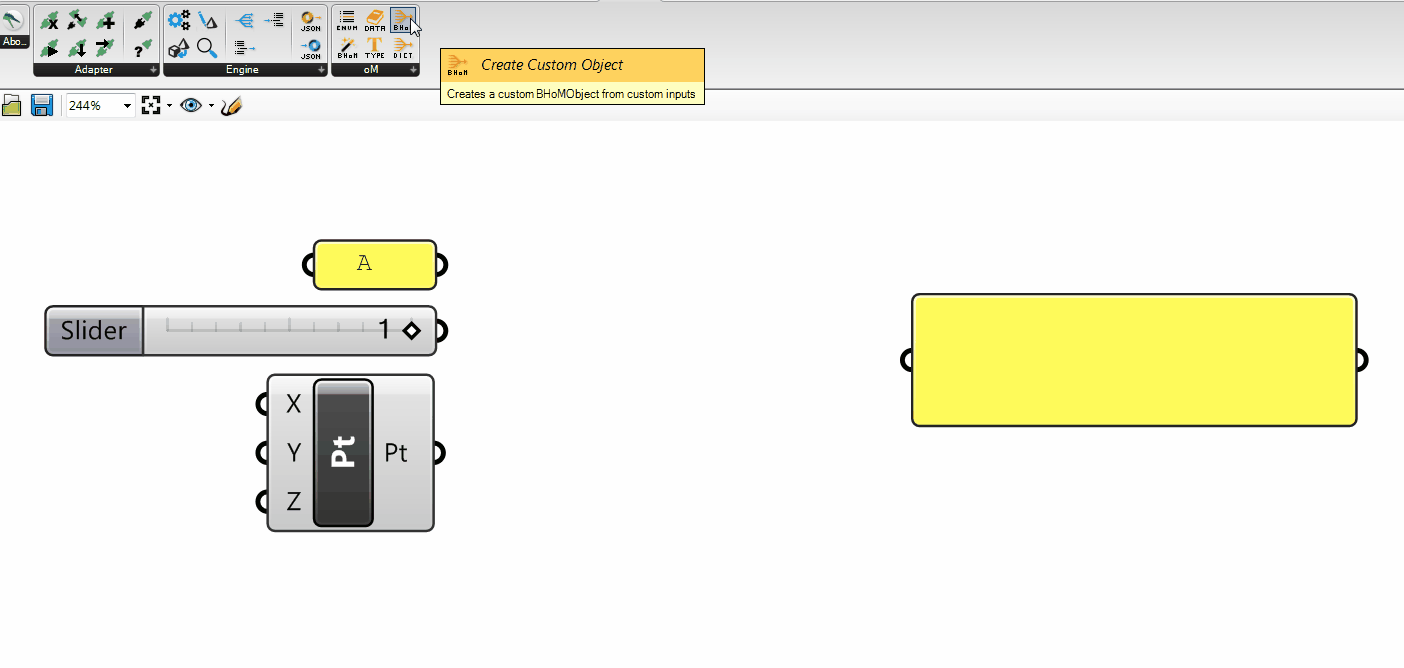Click the output grip of panel A

click(x=441, y=265)
